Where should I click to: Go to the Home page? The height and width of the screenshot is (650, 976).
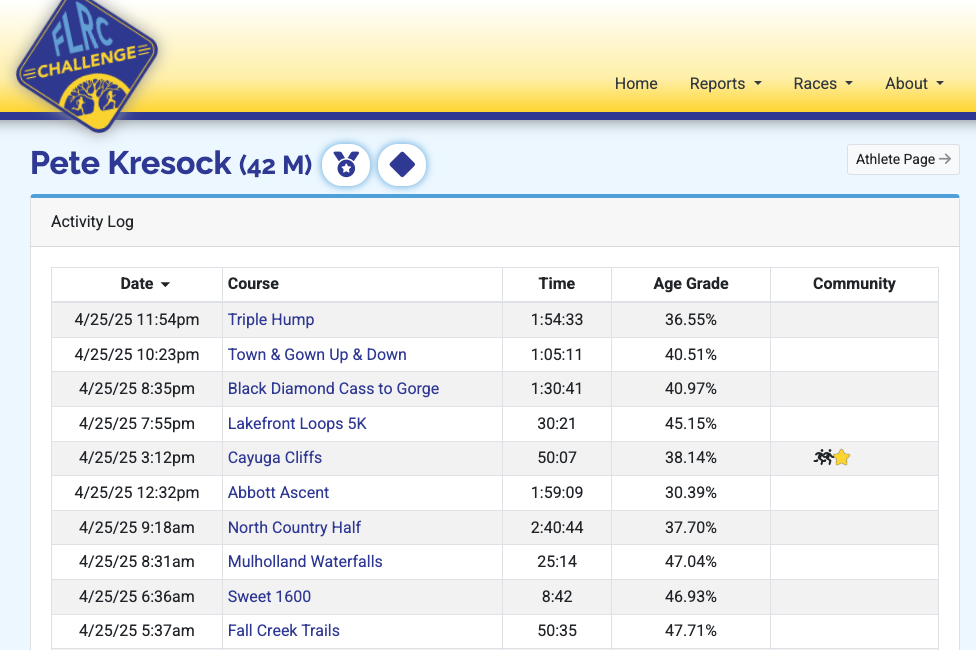pos(636,83)
